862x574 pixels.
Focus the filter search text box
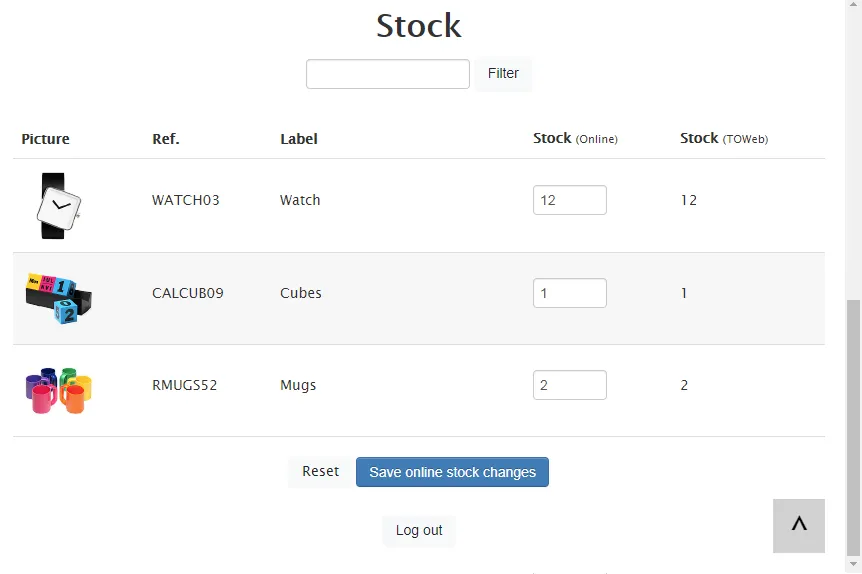coord(387,74)
